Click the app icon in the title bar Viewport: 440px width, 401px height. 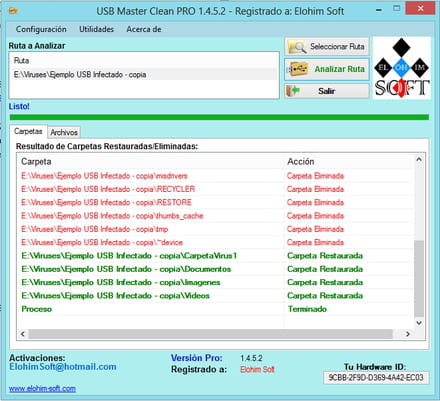click(x=13, y=11)
